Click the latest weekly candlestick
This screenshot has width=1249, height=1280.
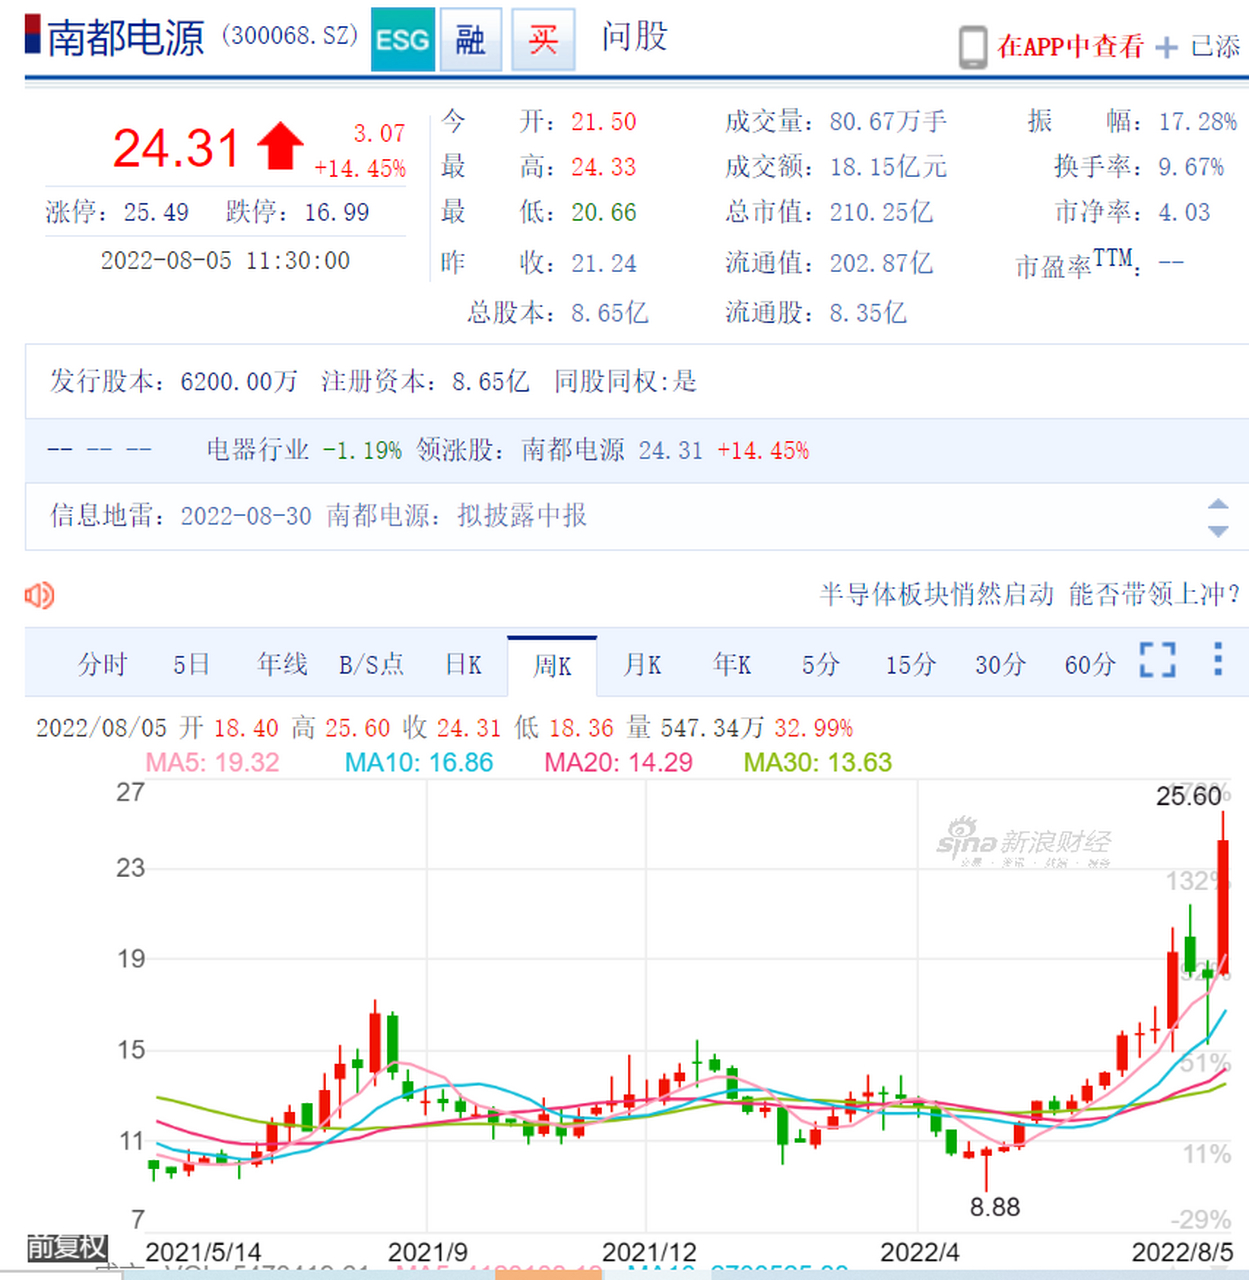[1223, 905]
